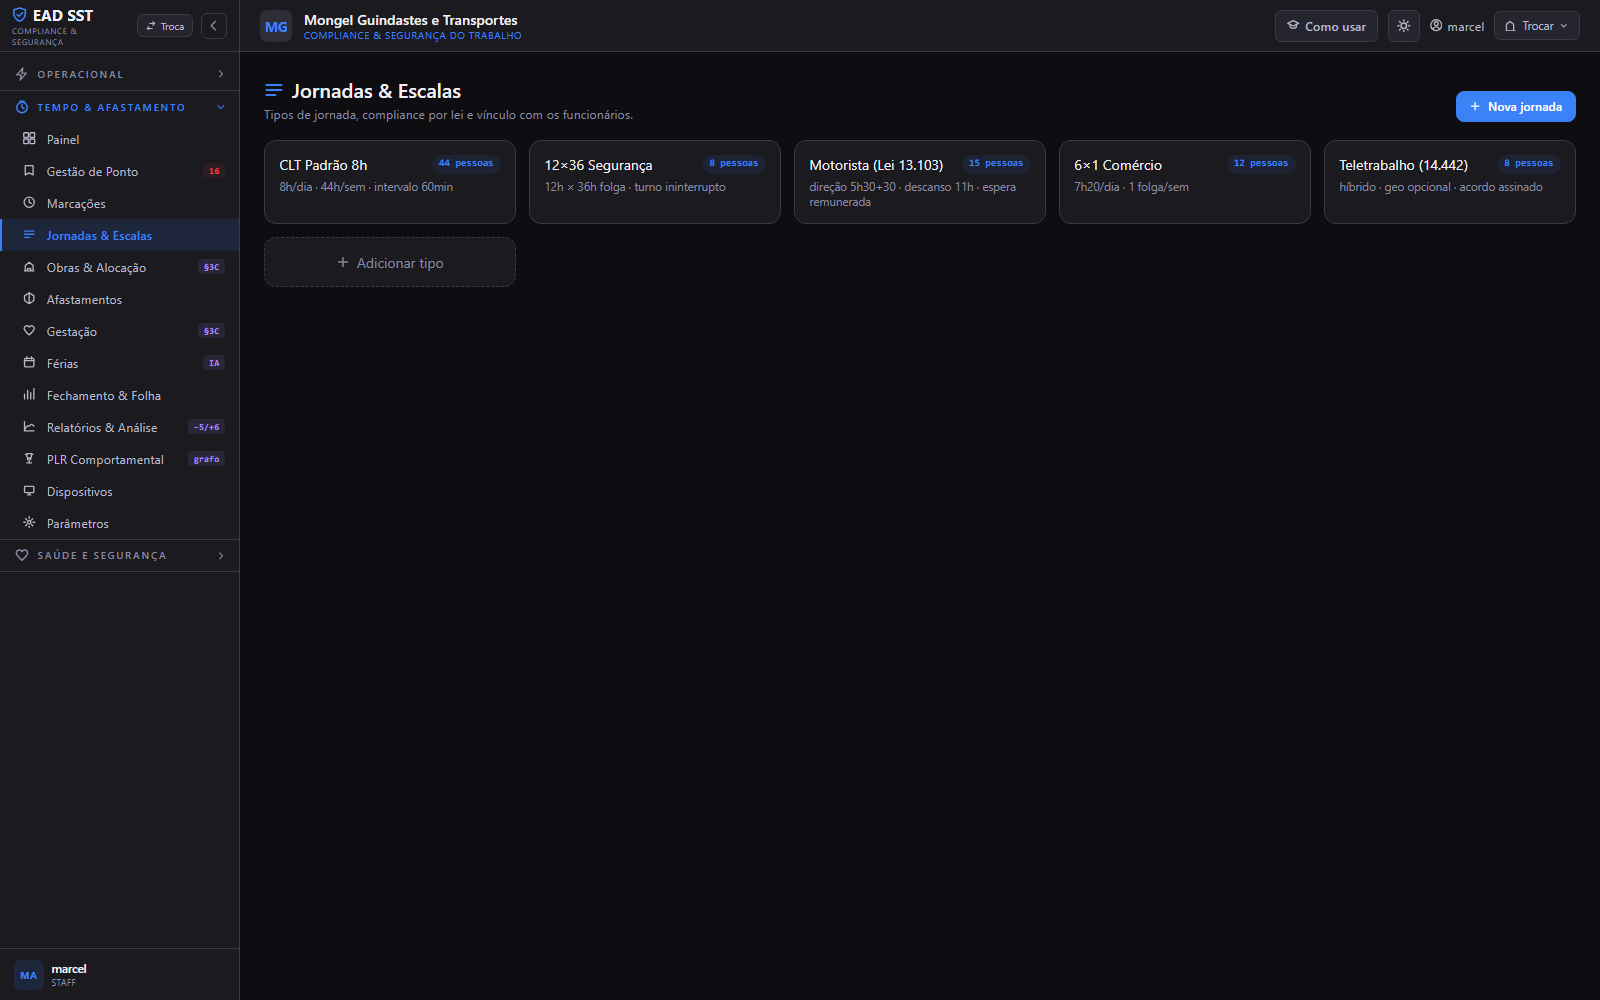Click the Afastamentos shield icon
The height and width of the screenshot is (1000, 1600).
(29, 299)
